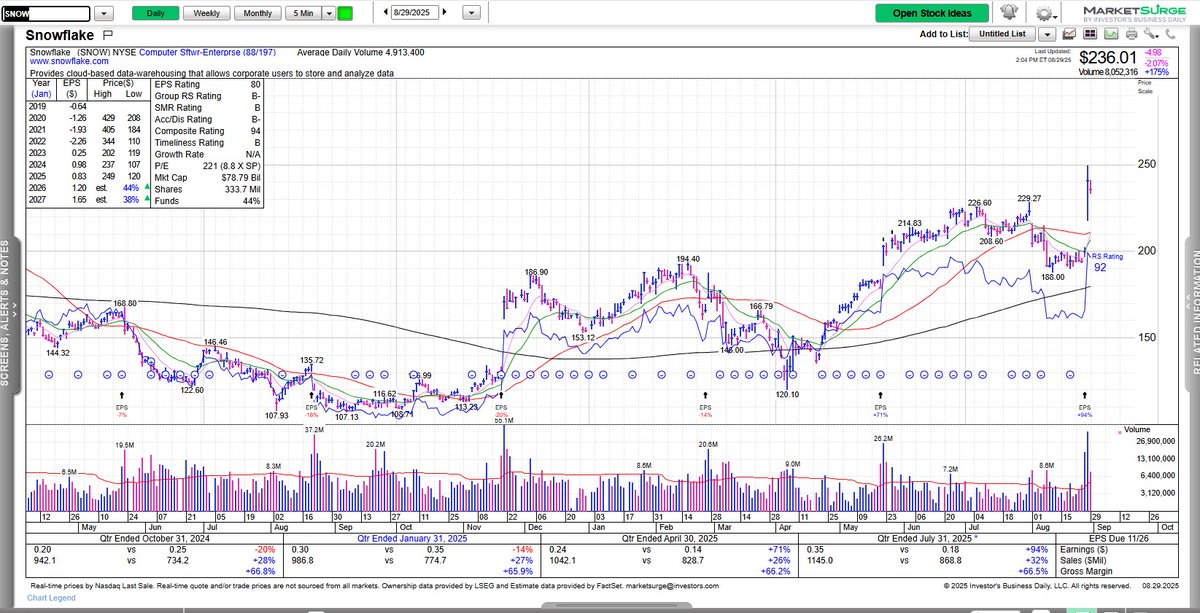The width and height of the screenshot is (1200, 613).
Task: Print the chart with the printer icon
Action: point(1130,35)
